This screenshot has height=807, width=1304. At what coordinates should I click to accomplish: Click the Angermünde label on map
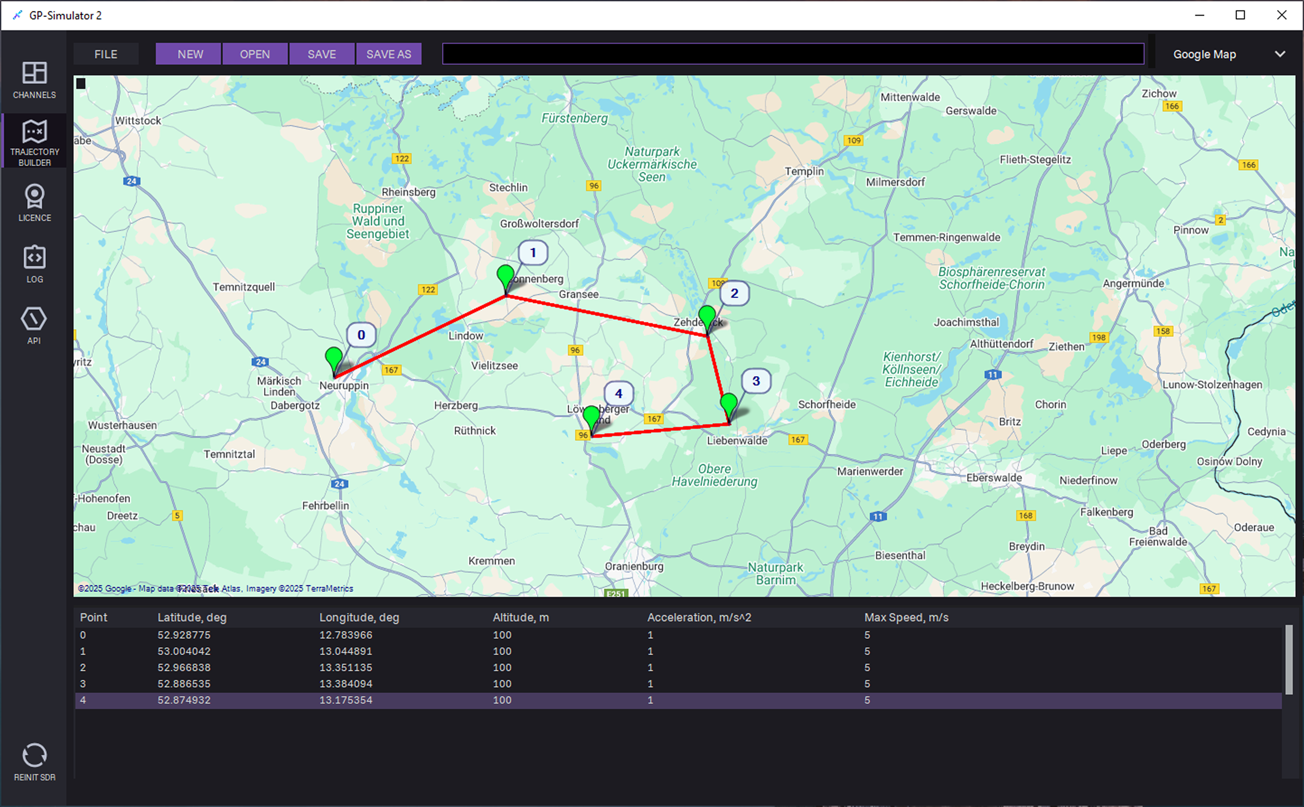(x=1133, y=283)
